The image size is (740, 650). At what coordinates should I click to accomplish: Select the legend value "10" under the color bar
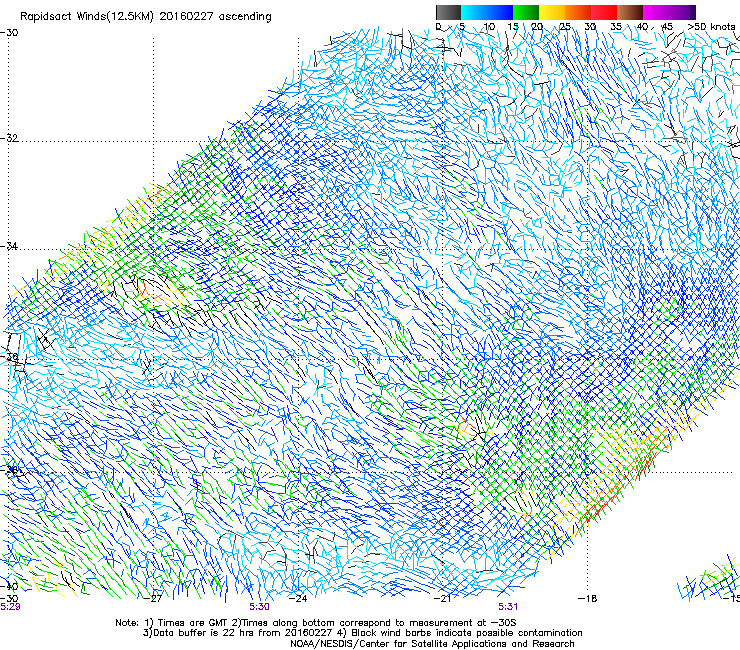(x=489, y=26)
